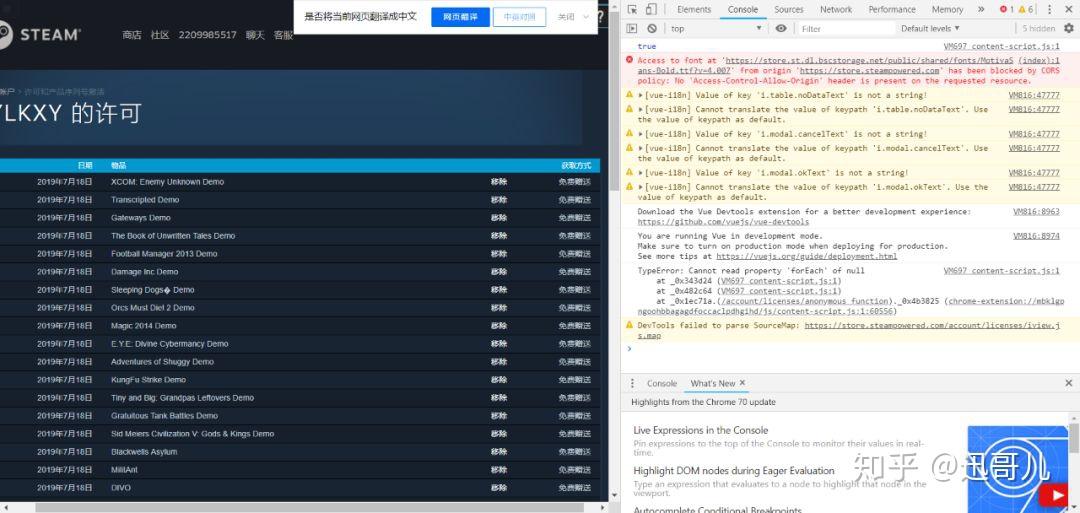
Task: Click 'Live Expressions in the Console' heading
Action: (700, 430)
